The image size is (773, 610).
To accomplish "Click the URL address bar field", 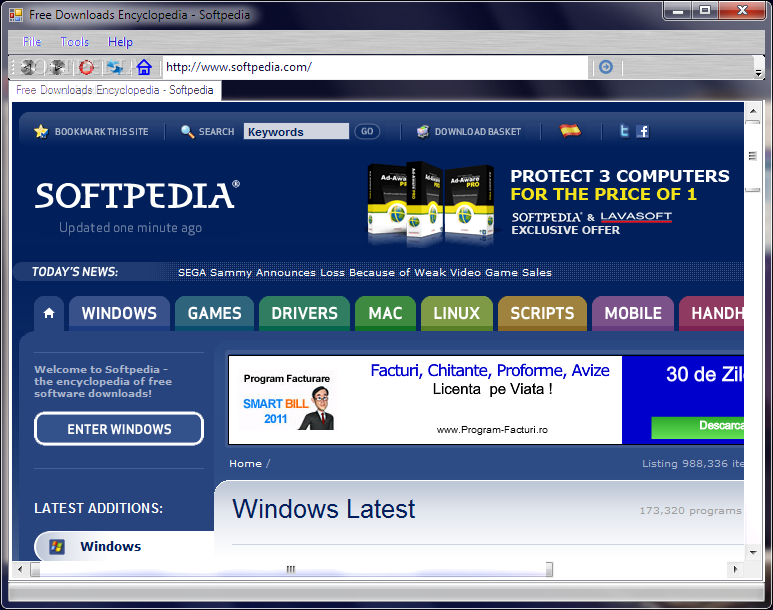I will (375, 67).
